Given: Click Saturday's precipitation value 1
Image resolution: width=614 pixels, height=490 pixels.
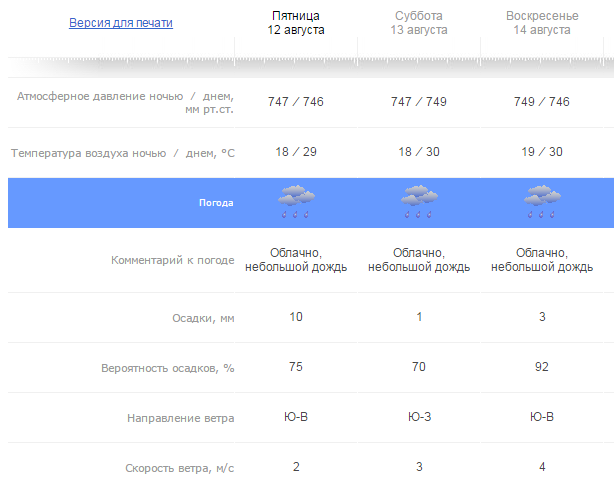Looking at the screenshot, I should [x=419, y=317].
